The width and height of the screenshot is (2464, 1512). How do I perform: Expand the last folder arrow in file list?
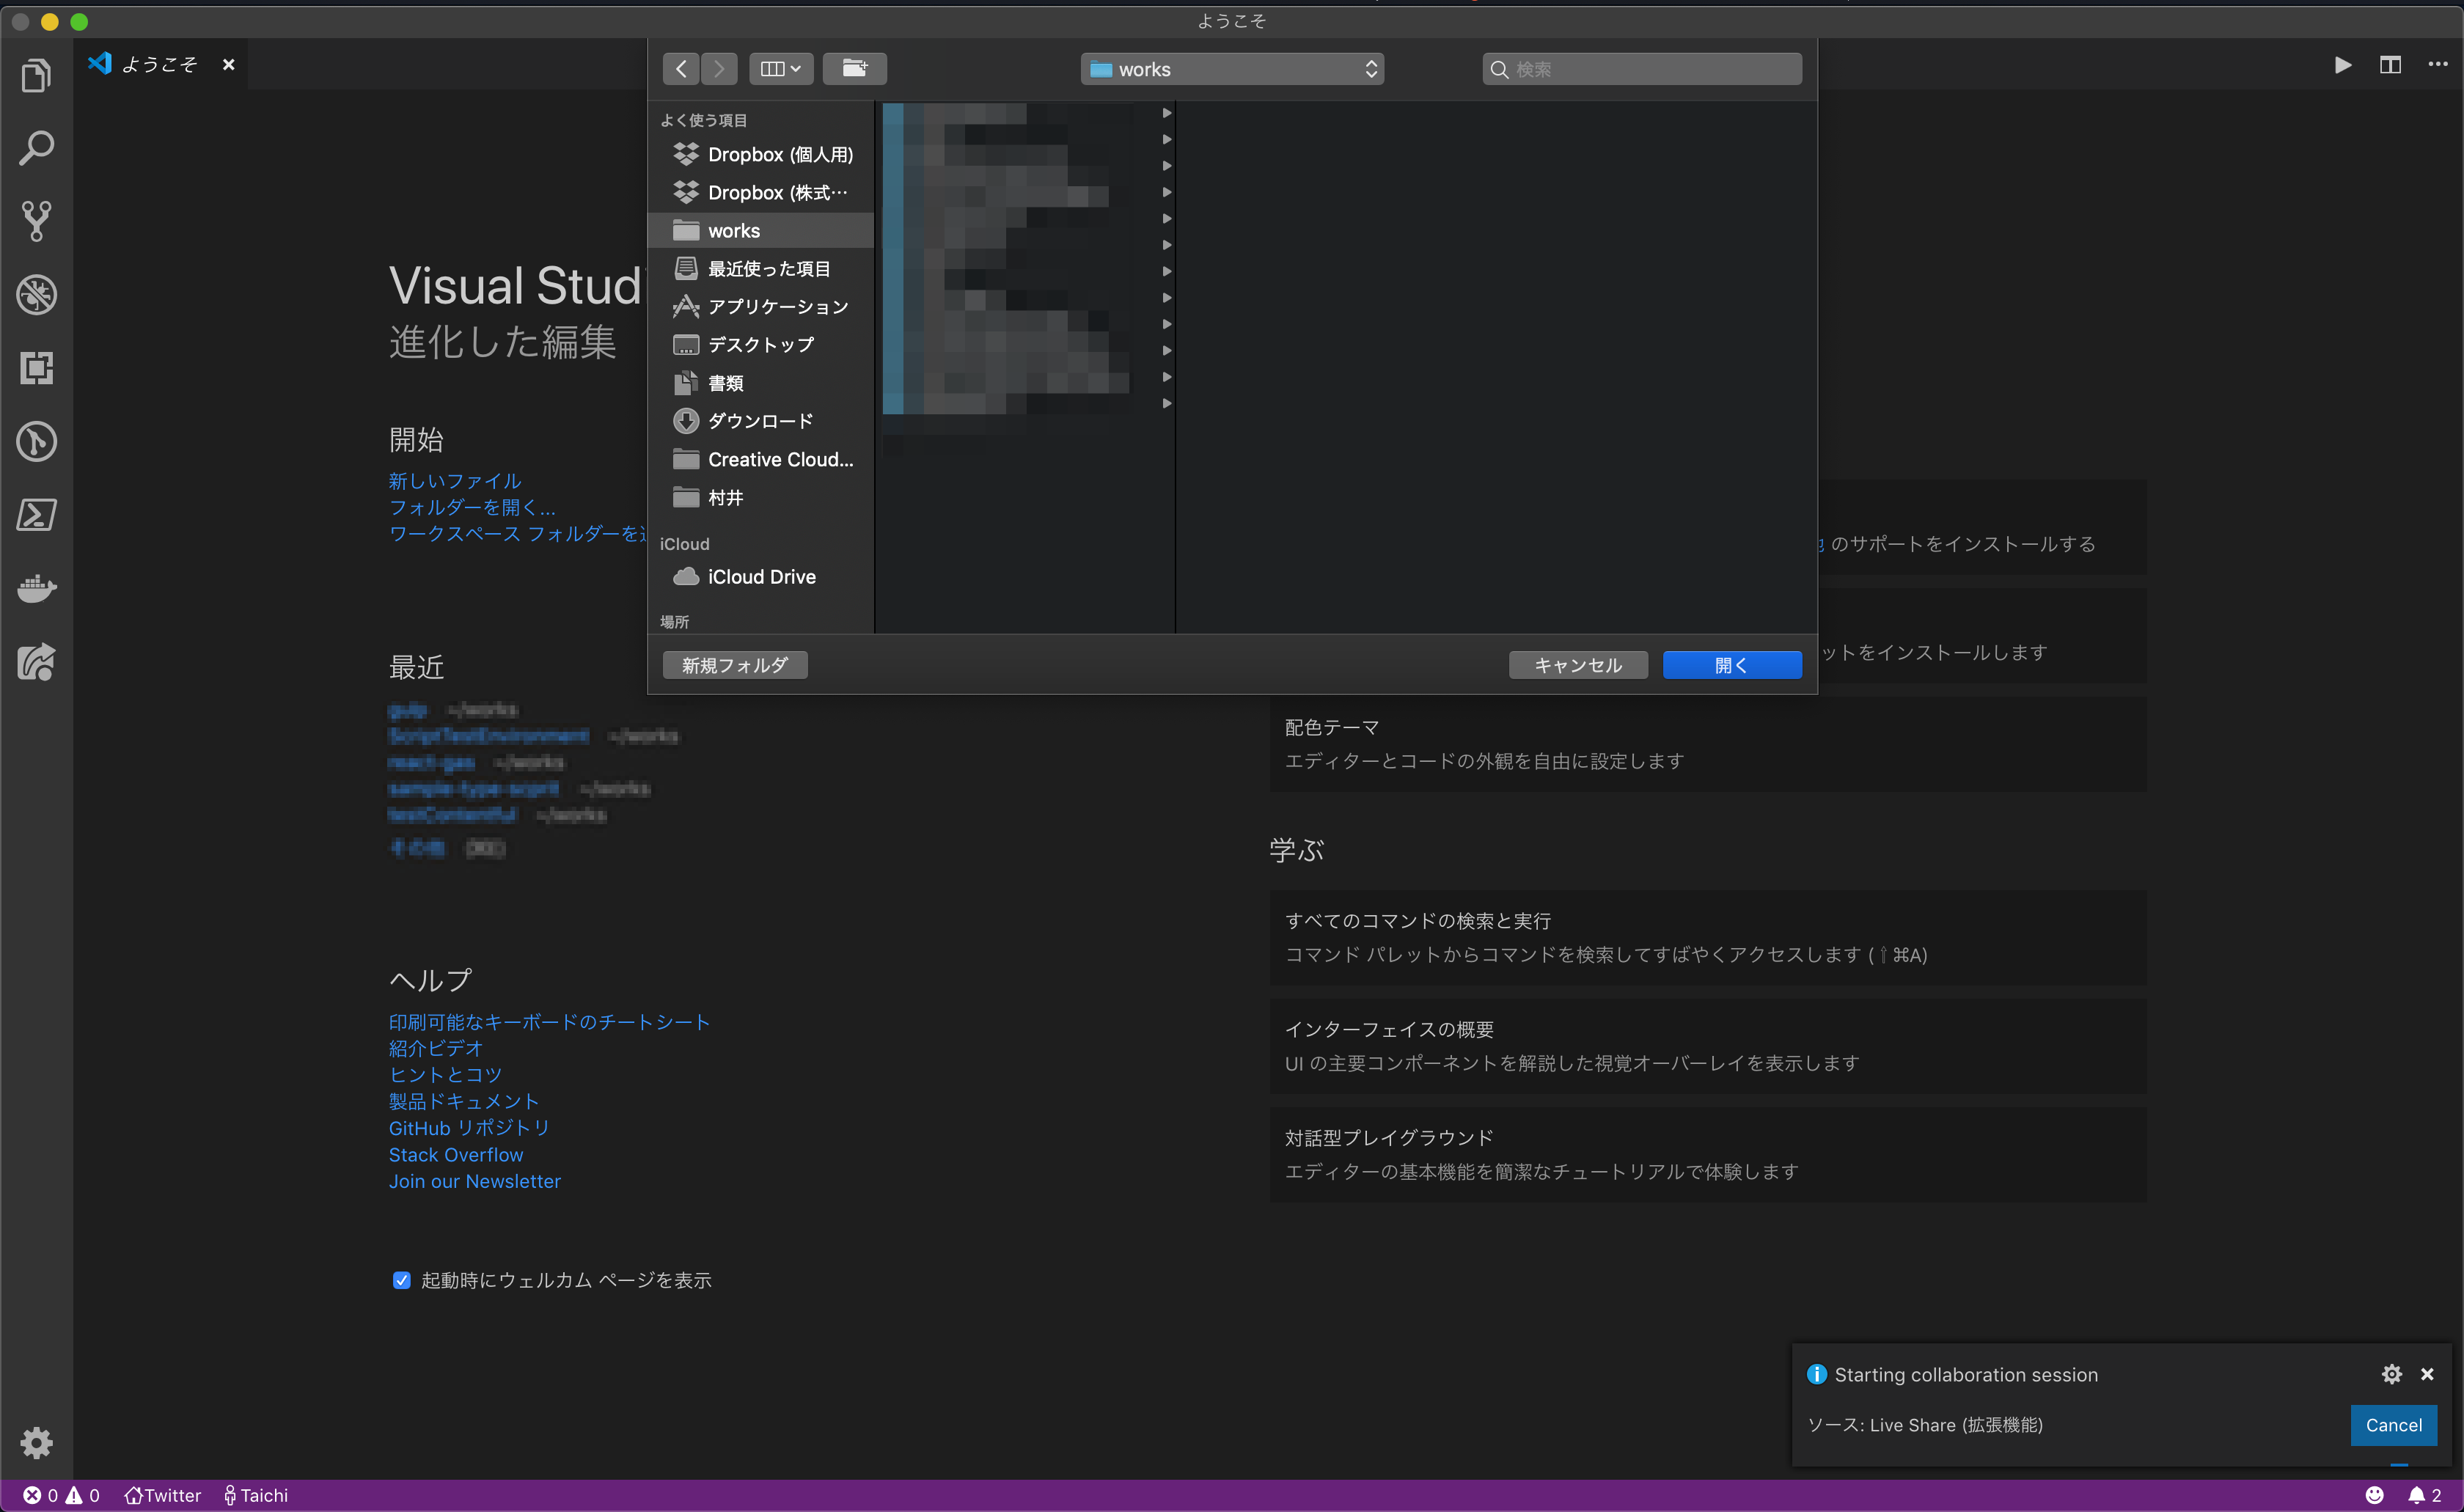(x=1167, y=403)
